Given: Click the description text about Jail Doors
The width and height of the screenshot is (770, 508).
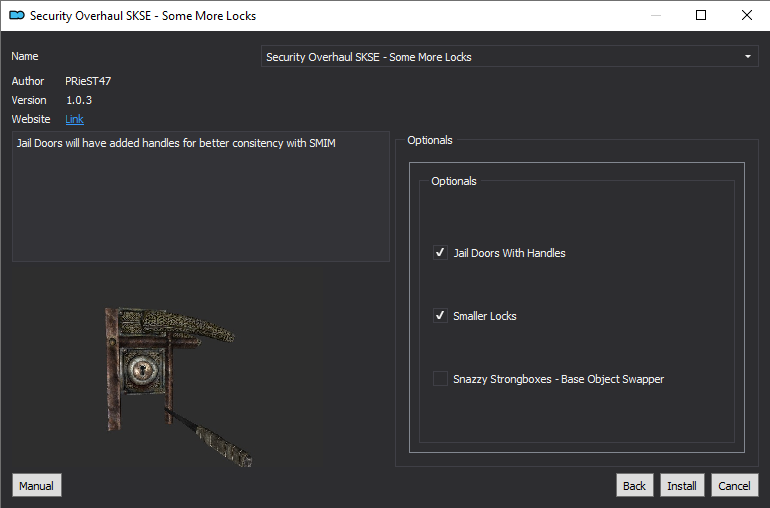Looking at the screenshot, I should tap(176, 143).
